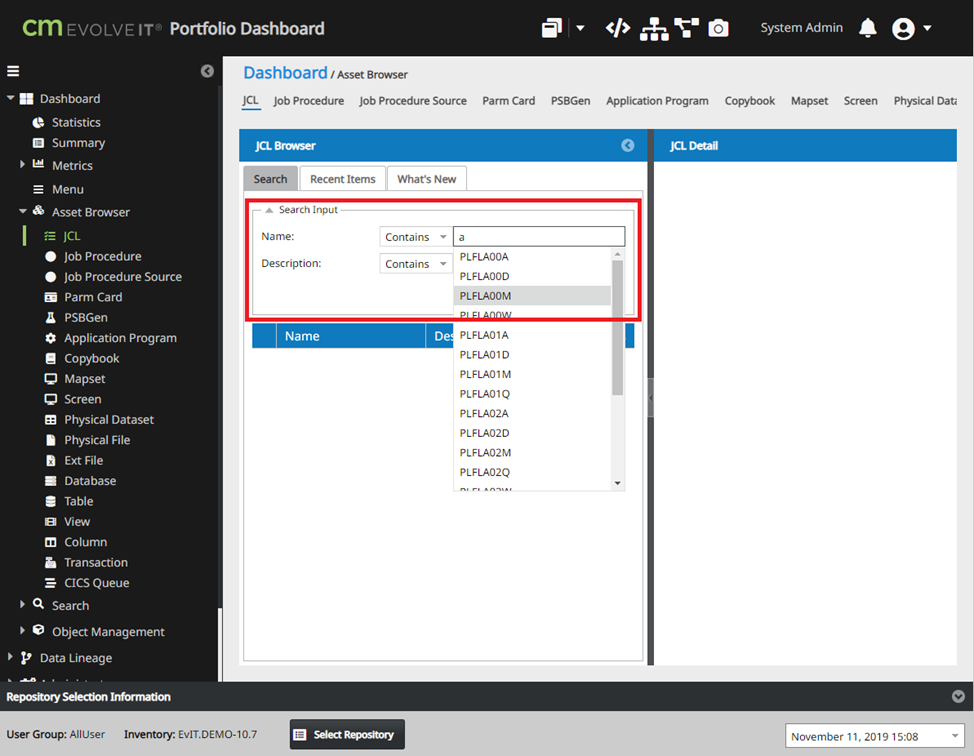The height and width of the screenshot is (756, 974).
Task: Click the Table stack icon in the sidebar
Action: tap(50, 501)
